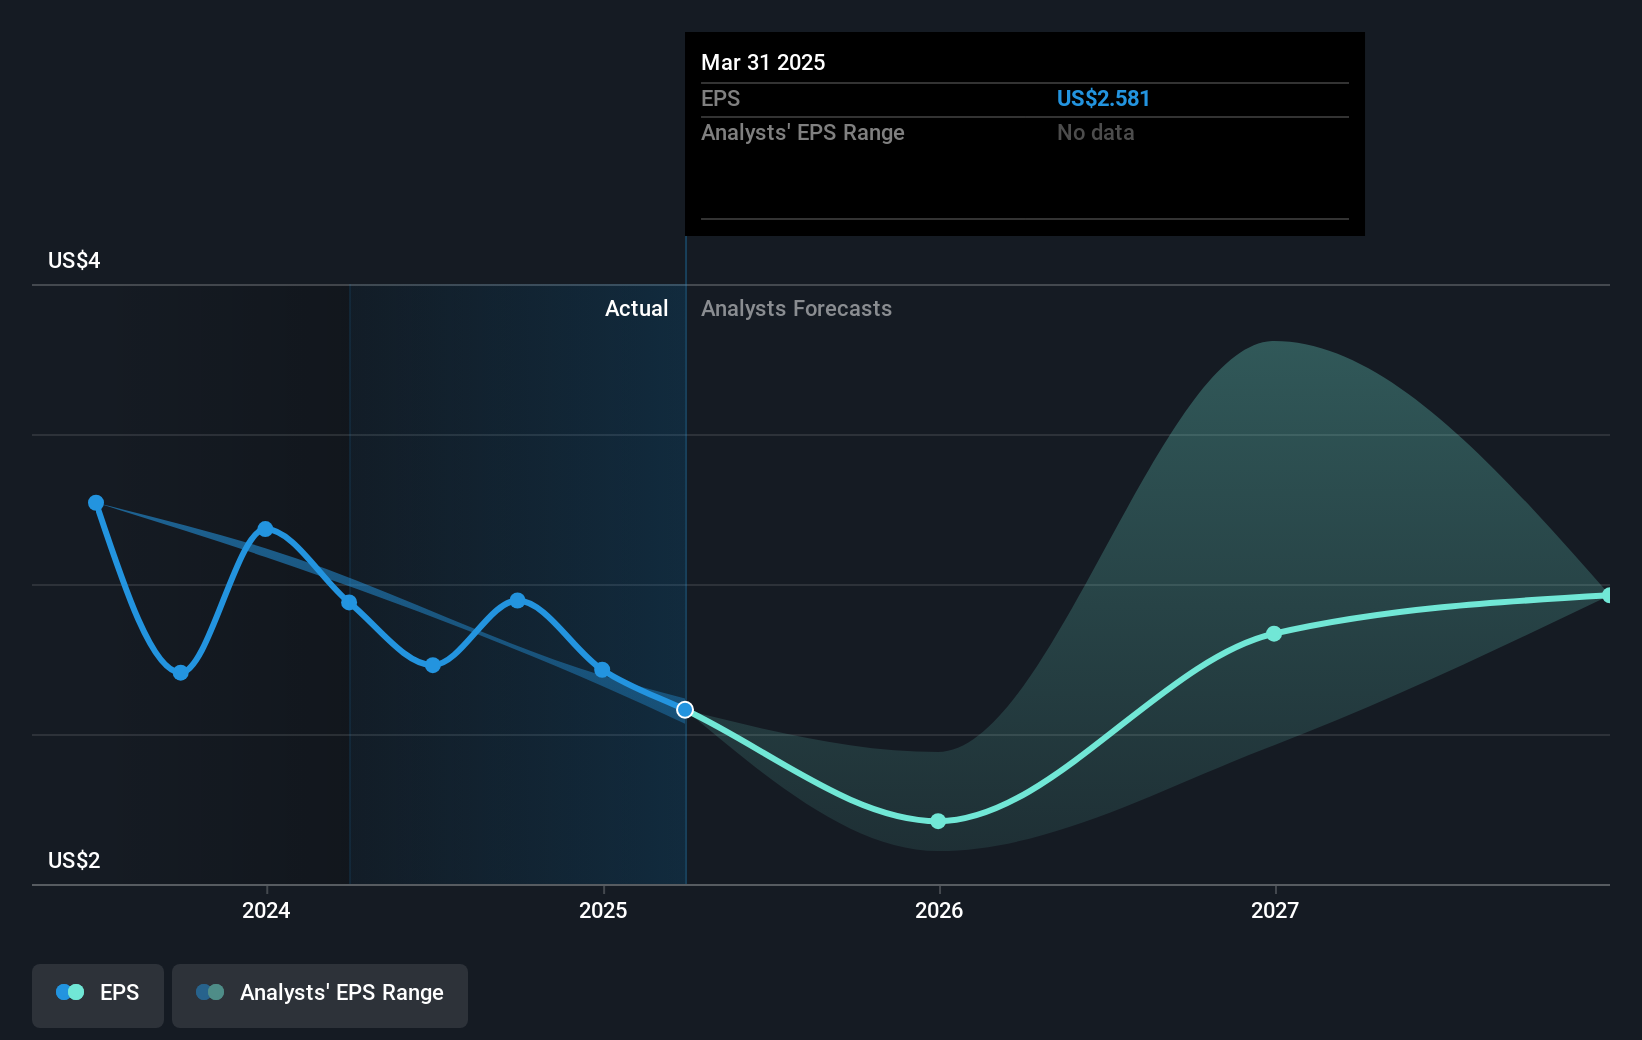
Task: Click the US$2.581 EPS value in tooltip
Action: 1103,99
